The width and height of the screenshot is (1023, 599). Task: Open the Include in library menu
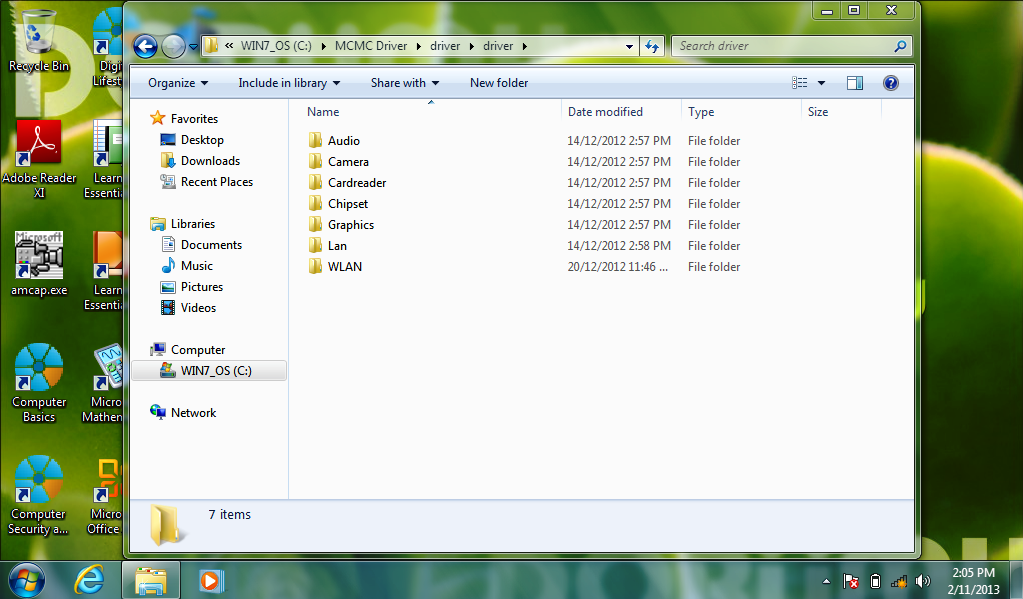[288, 83]
